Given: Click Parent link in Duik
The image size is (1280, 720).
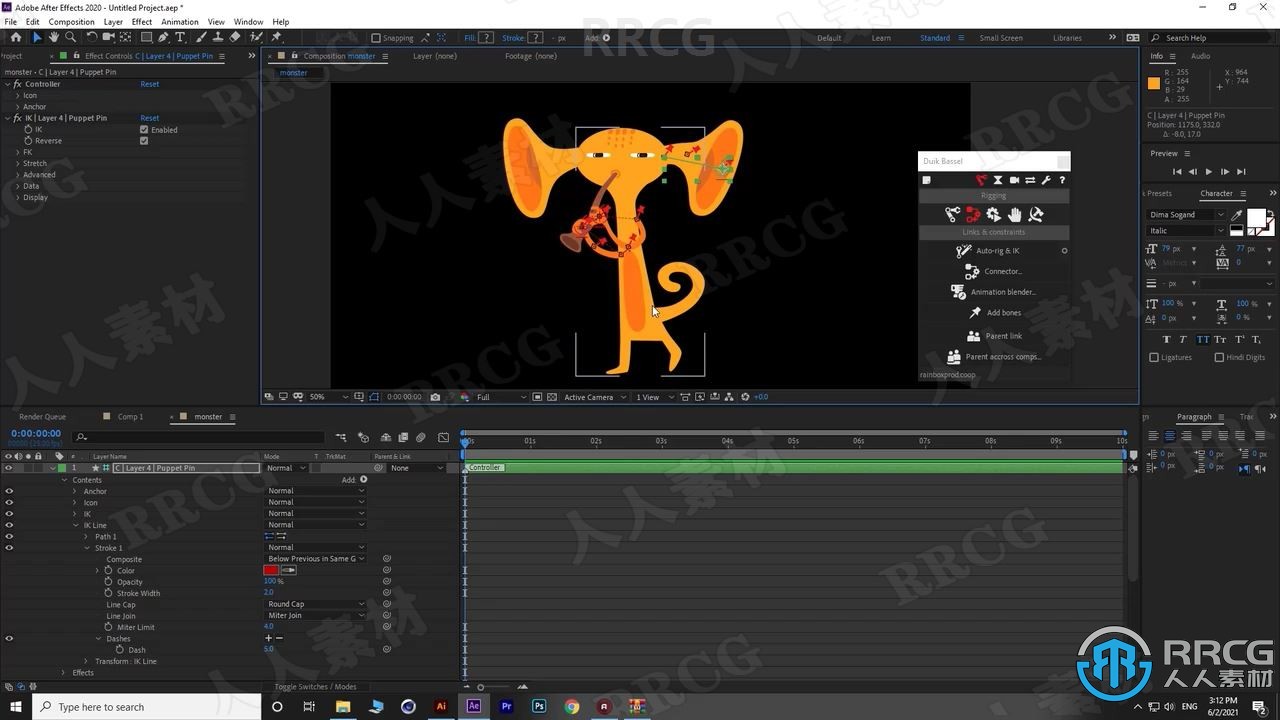Looking at the screenshot, I should click(x=1003, y=336).
